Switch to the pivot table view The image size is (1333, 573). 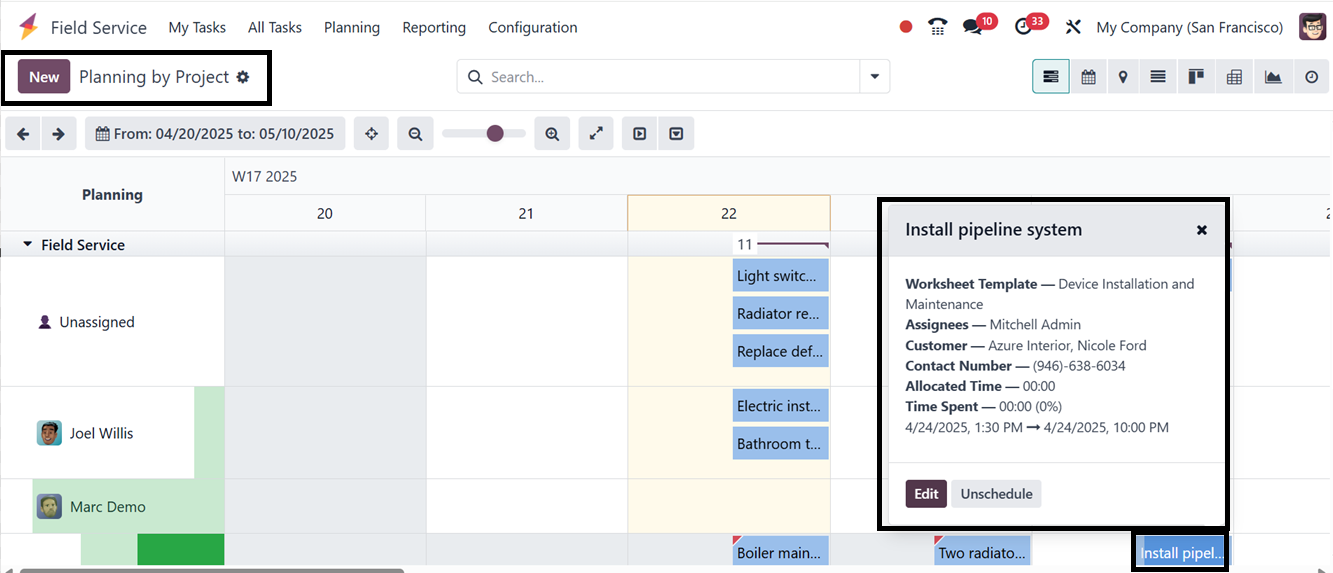(x=1234, y=77)
